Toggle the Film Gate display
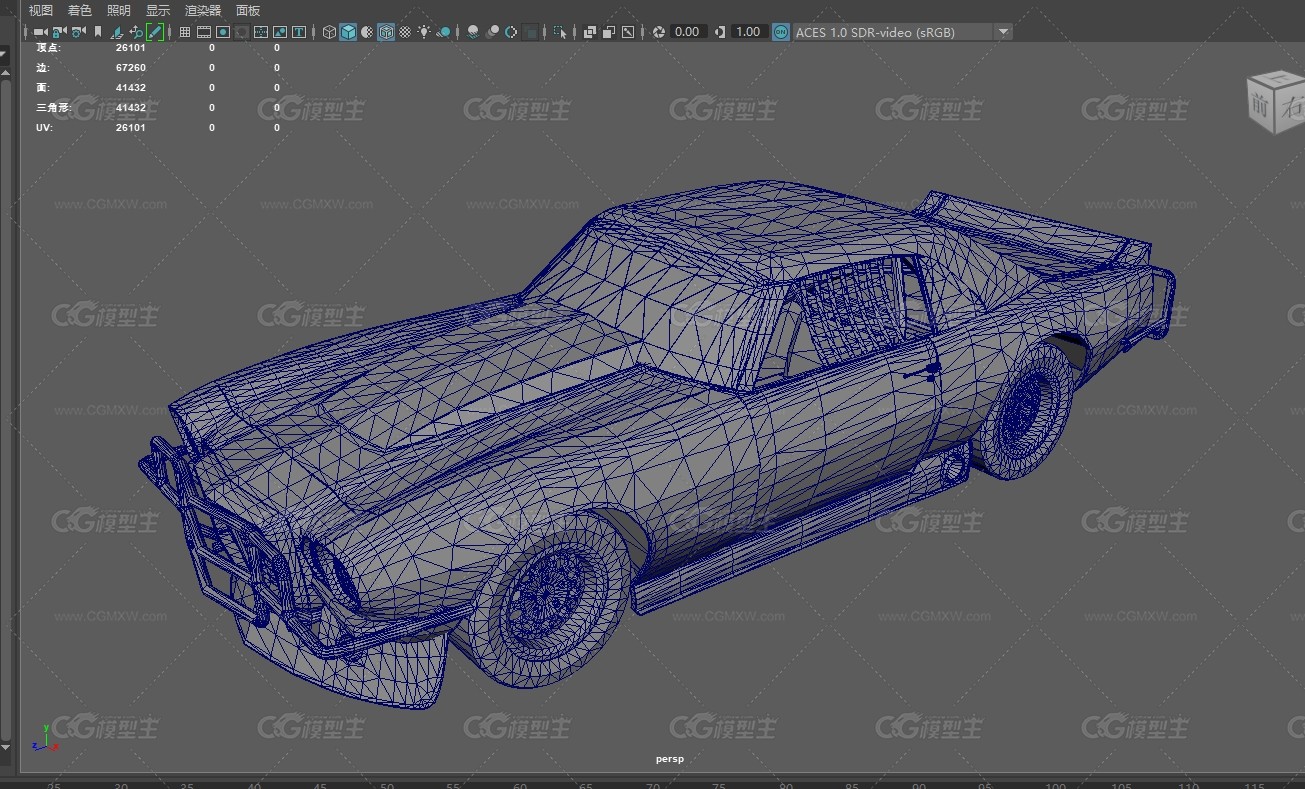The width and height of the screenshot is (1305, 789). click(x=204, y=32)
